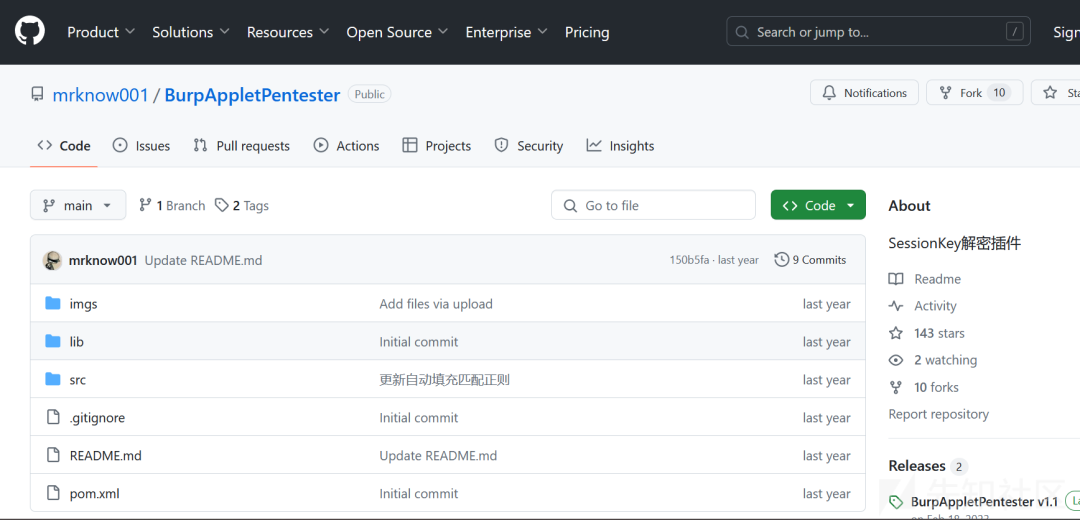The height and width of the screenshot is (520, 1080).
Task: Open the BurpAppletPentester repository link
Action: pyautogui.click(x=252, y=95)
